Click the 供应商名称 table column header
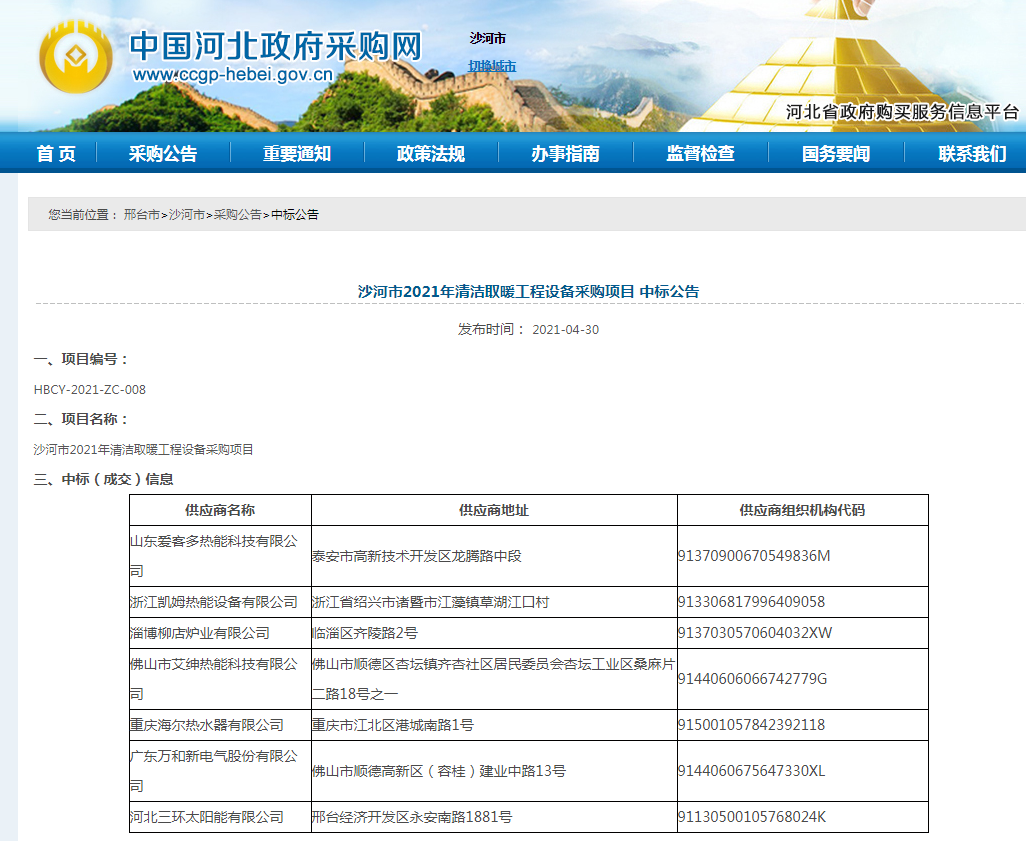Image resolution: width=1026 pixels, height=841 pixels. pos(220,510)
